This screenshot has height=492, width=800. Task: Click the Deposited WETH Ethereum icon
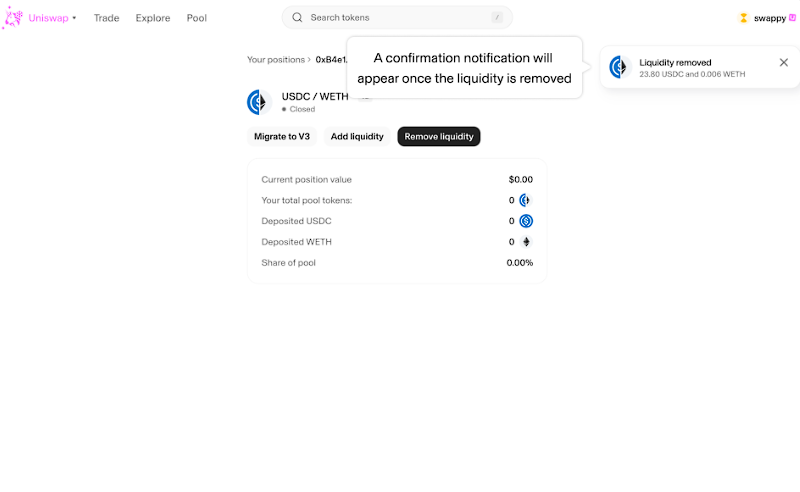(x=526, y=242)
